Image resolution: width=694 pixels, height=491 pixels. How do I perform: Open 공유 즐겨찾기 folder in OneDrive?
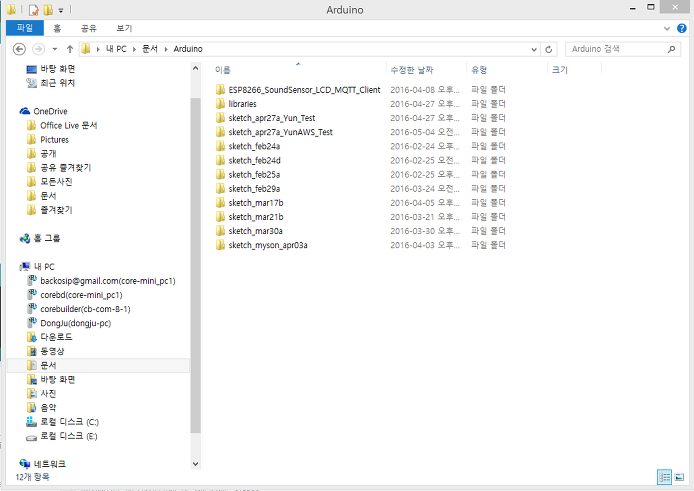66,168
